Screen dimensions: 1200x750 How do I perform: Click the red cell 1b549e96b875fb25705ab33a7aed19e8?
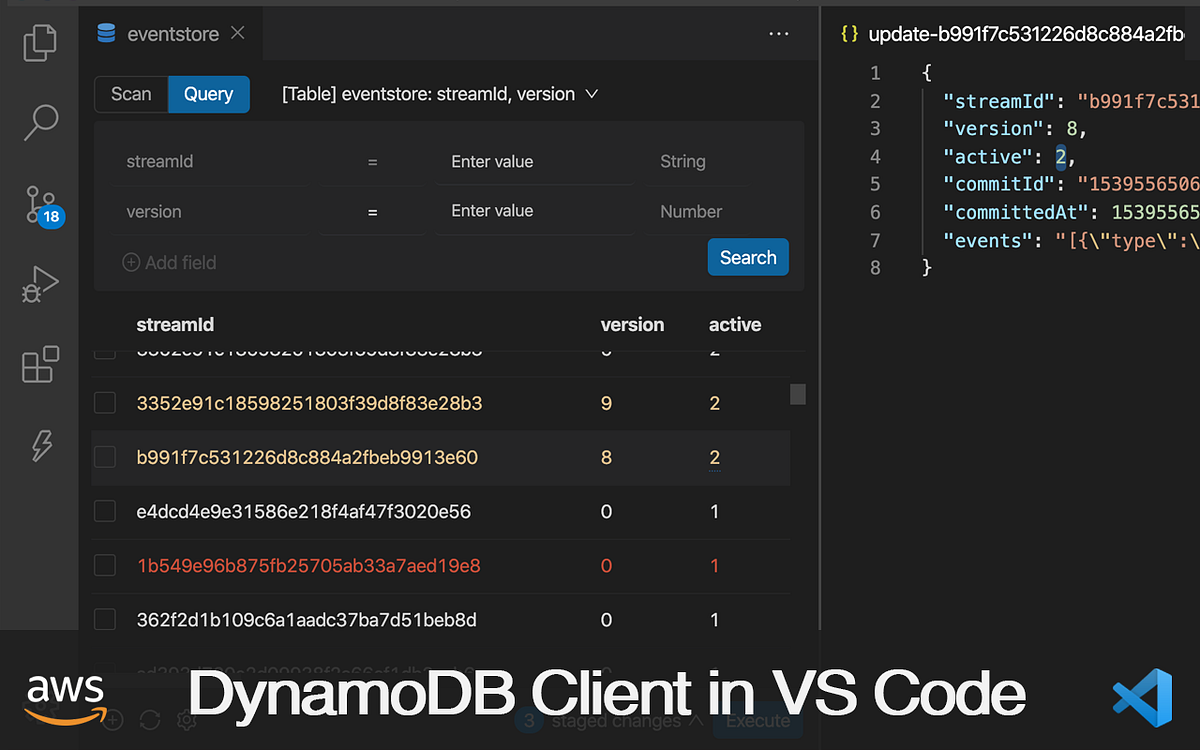[309, 565]
